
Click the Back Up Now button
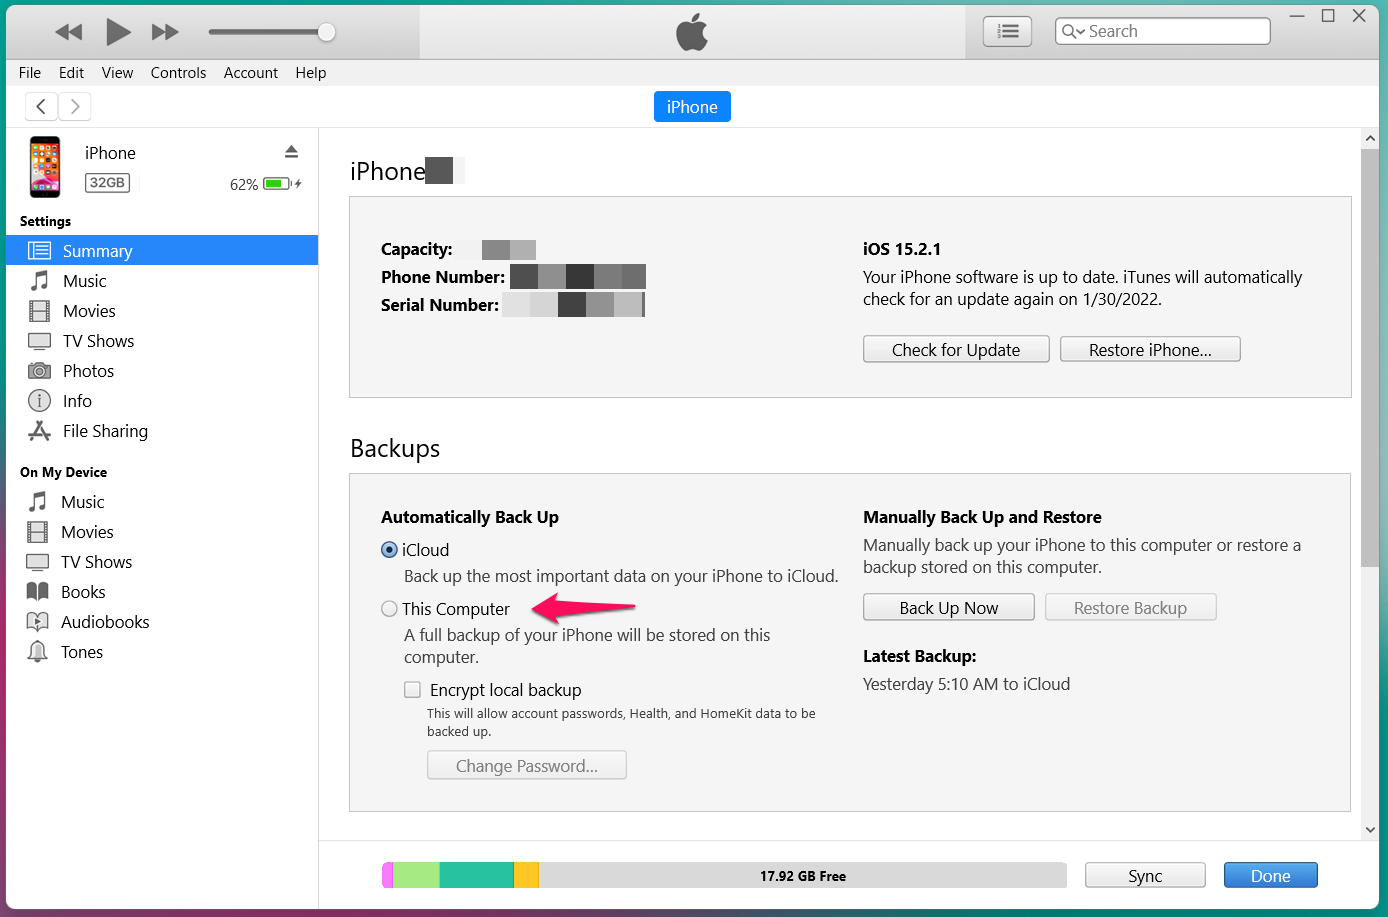tap(948, 608)
